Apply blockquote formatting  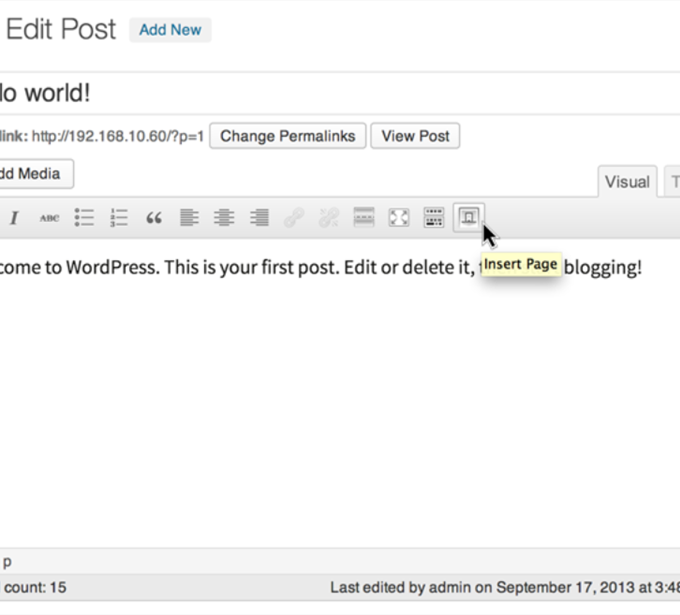pos(154,218)
